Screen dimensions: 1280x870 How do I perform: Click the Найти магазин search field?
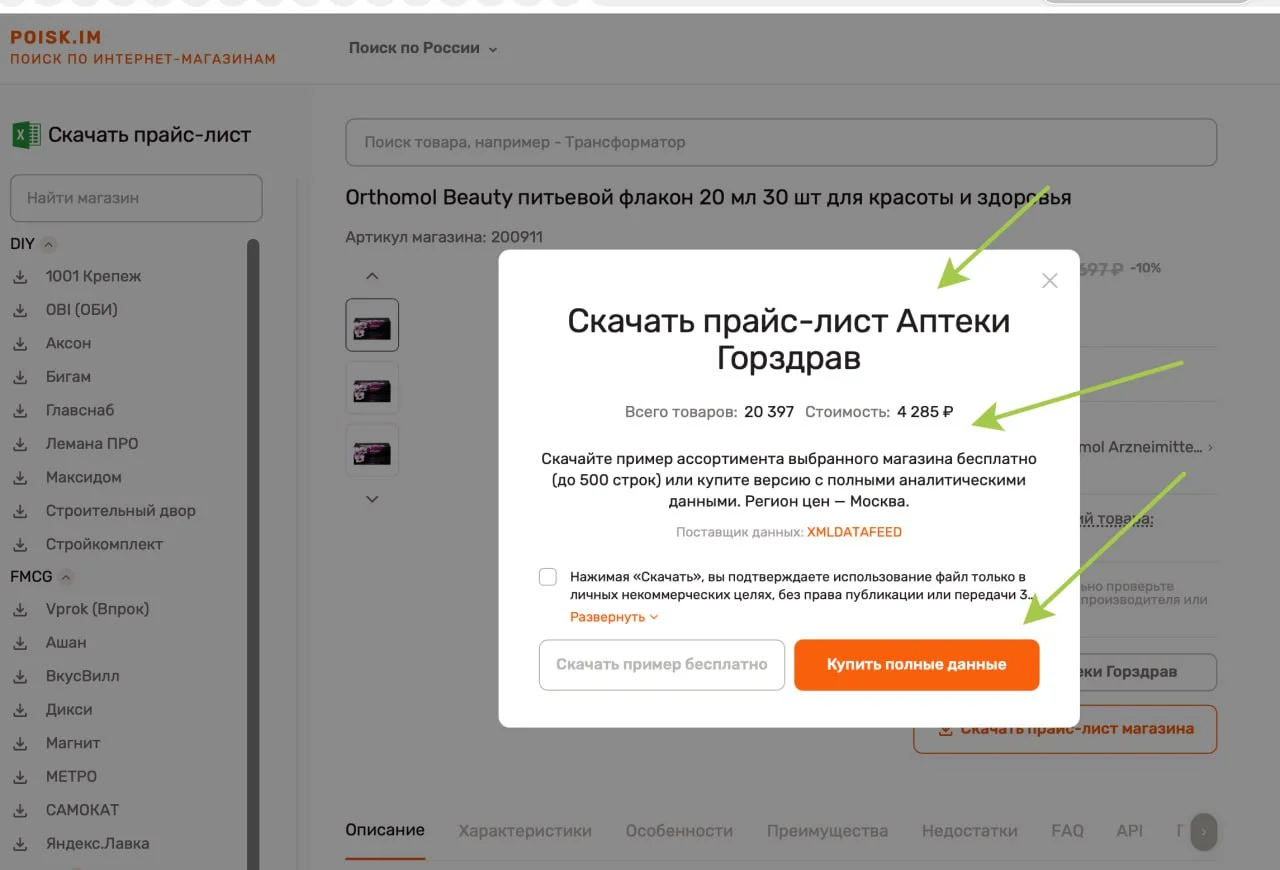click(x=136, y=198)
